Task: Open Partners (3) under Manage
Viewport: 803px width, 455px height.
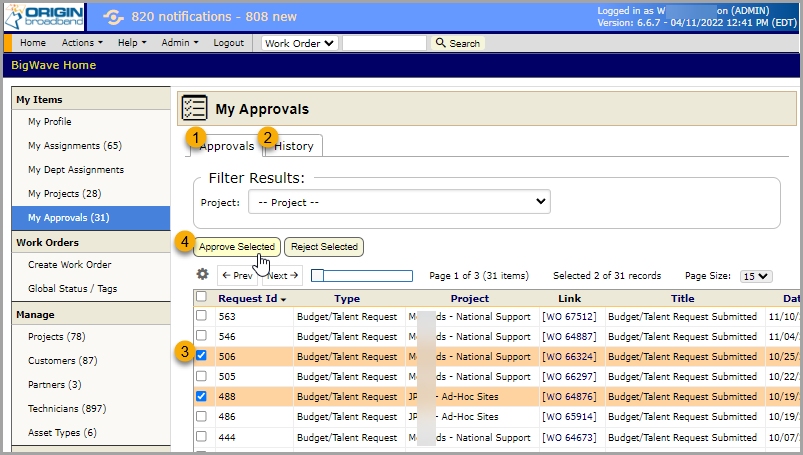Action: click(x=55, y=385)
